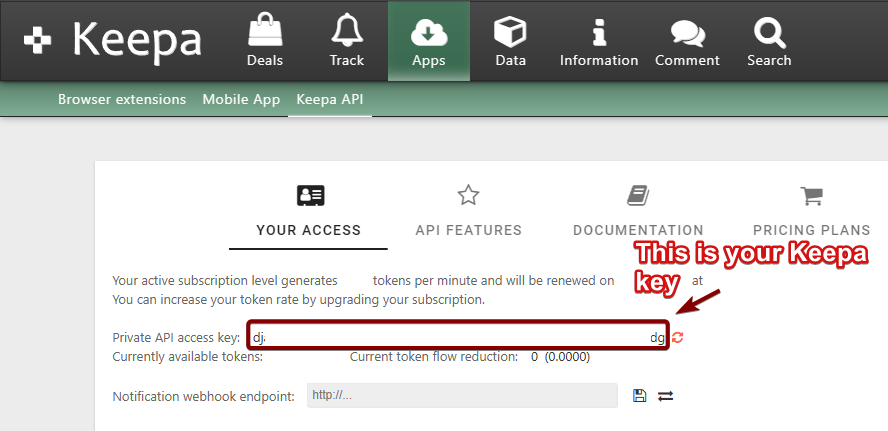Click 'Notification webhook endpoint:' label

point(204,396)
